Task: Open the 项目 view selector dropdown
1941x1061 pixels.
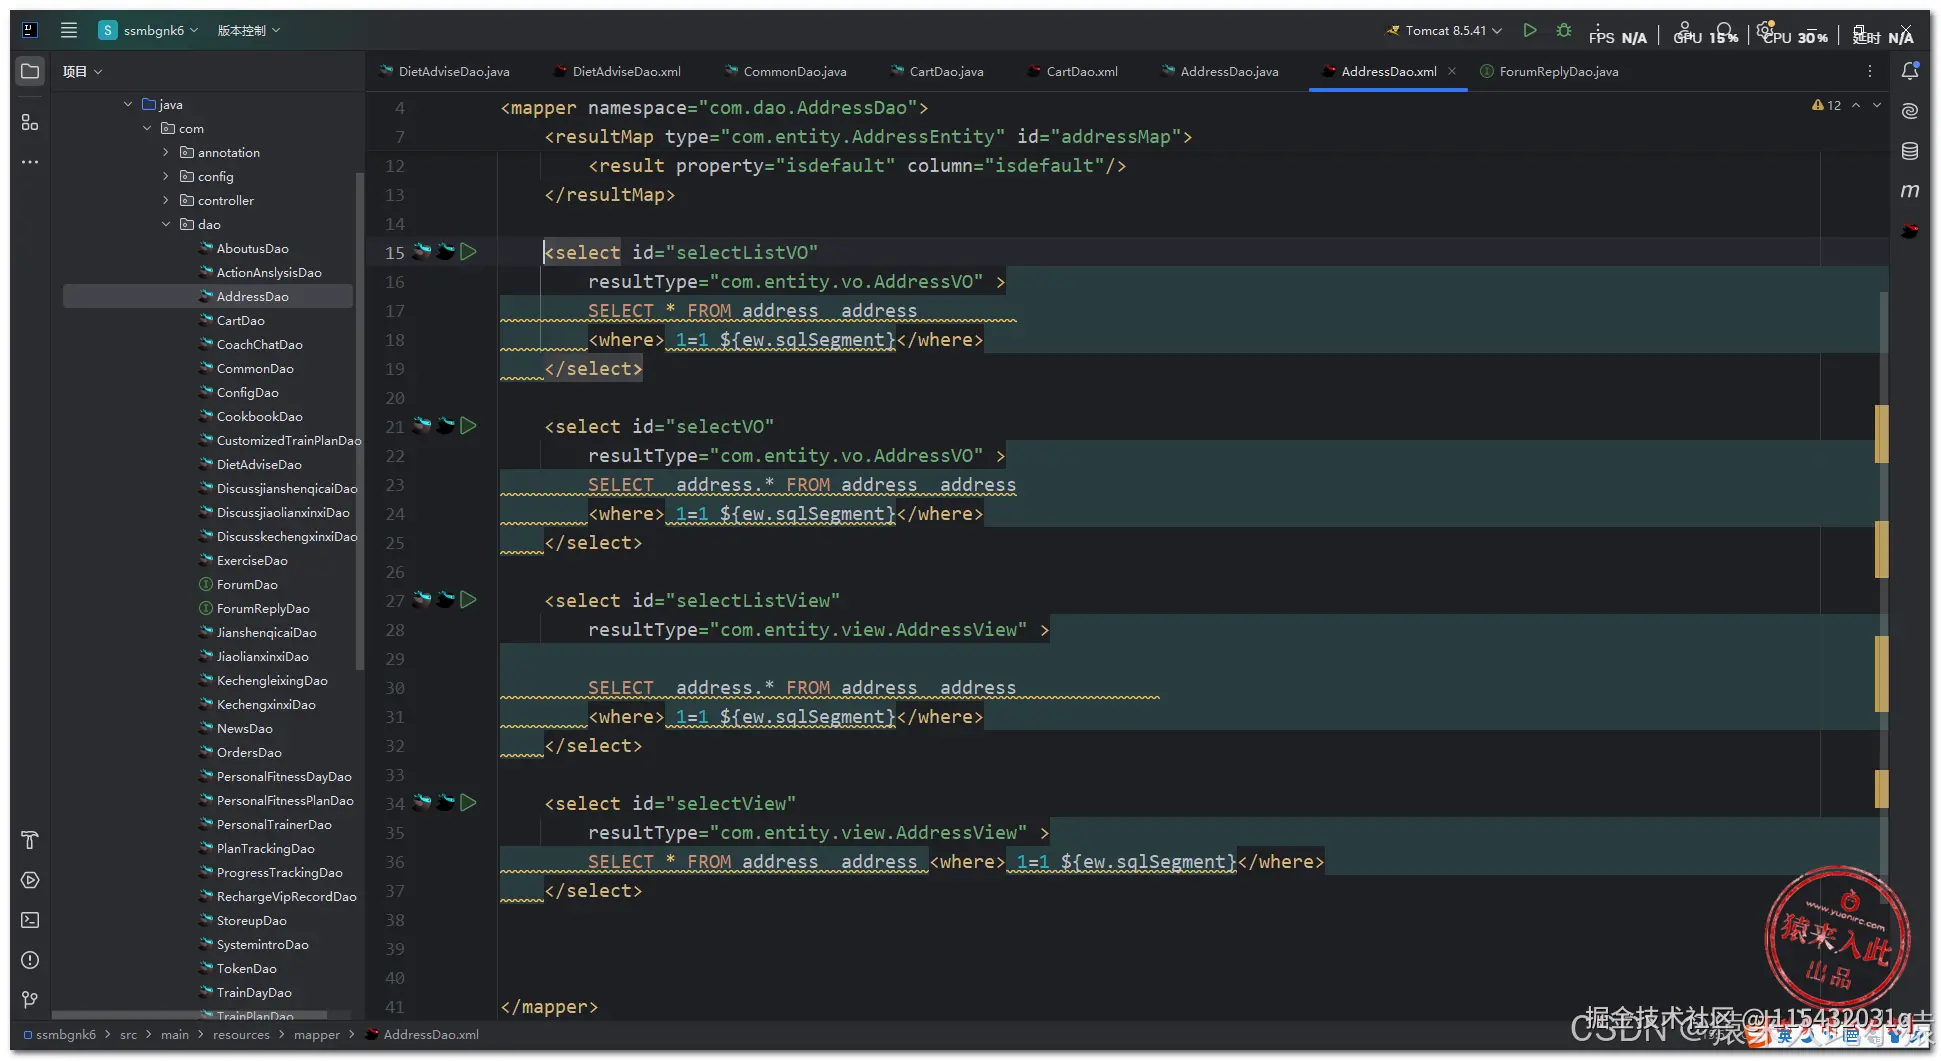Action: 82,71
